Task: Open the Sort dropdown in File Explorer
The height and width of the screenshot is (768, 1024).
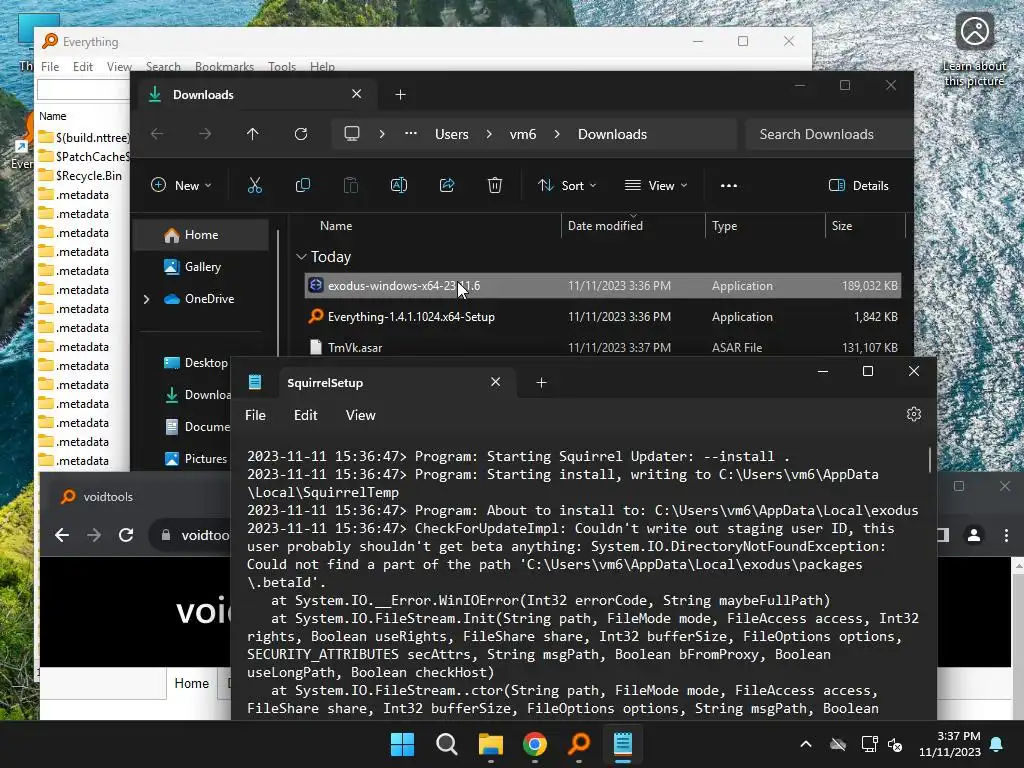Action: tap(567, 185)
